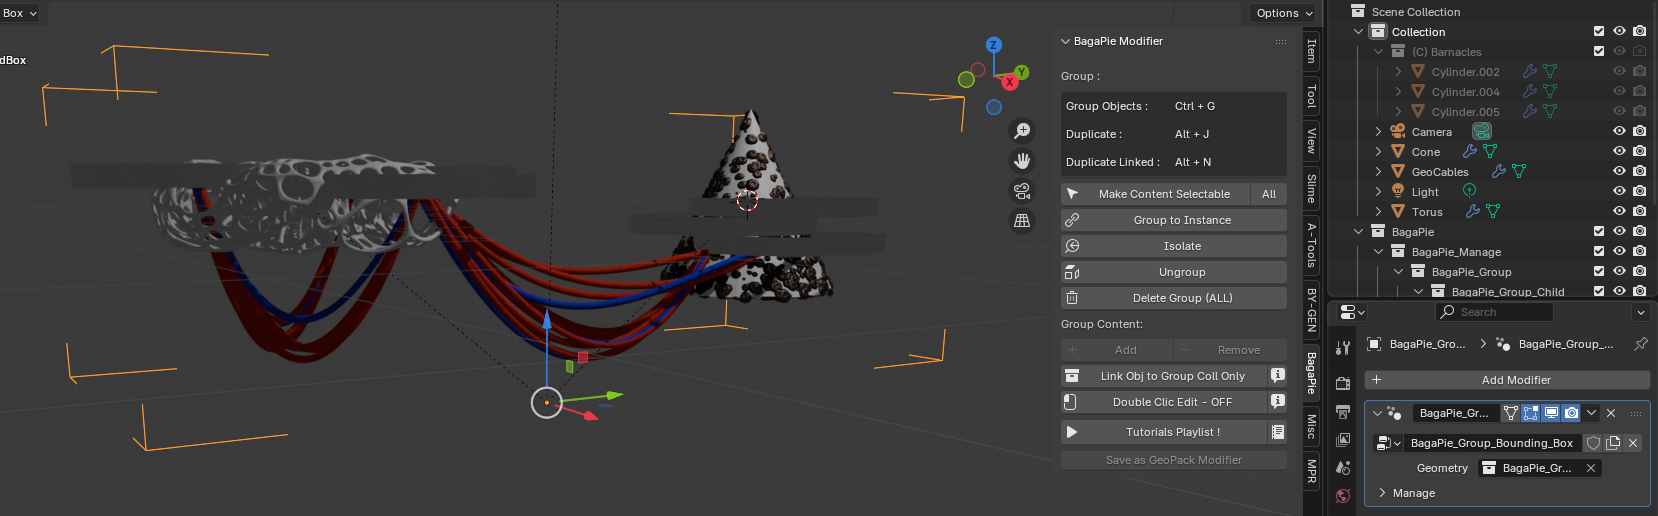Click the Group to Instance button

[x=1173, y=220]
